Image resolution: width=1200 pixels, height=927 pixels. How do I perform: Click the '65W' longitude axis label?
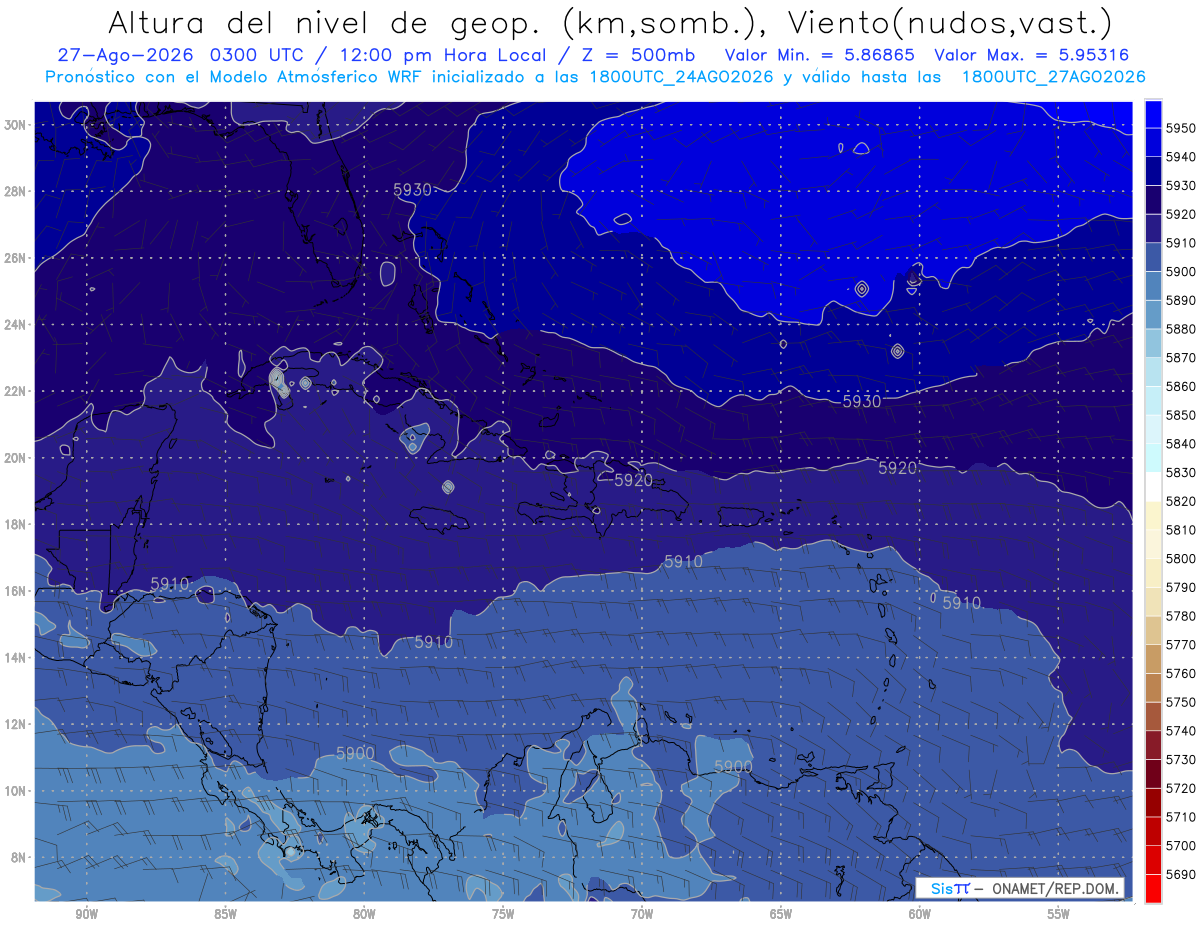(781, 915)
